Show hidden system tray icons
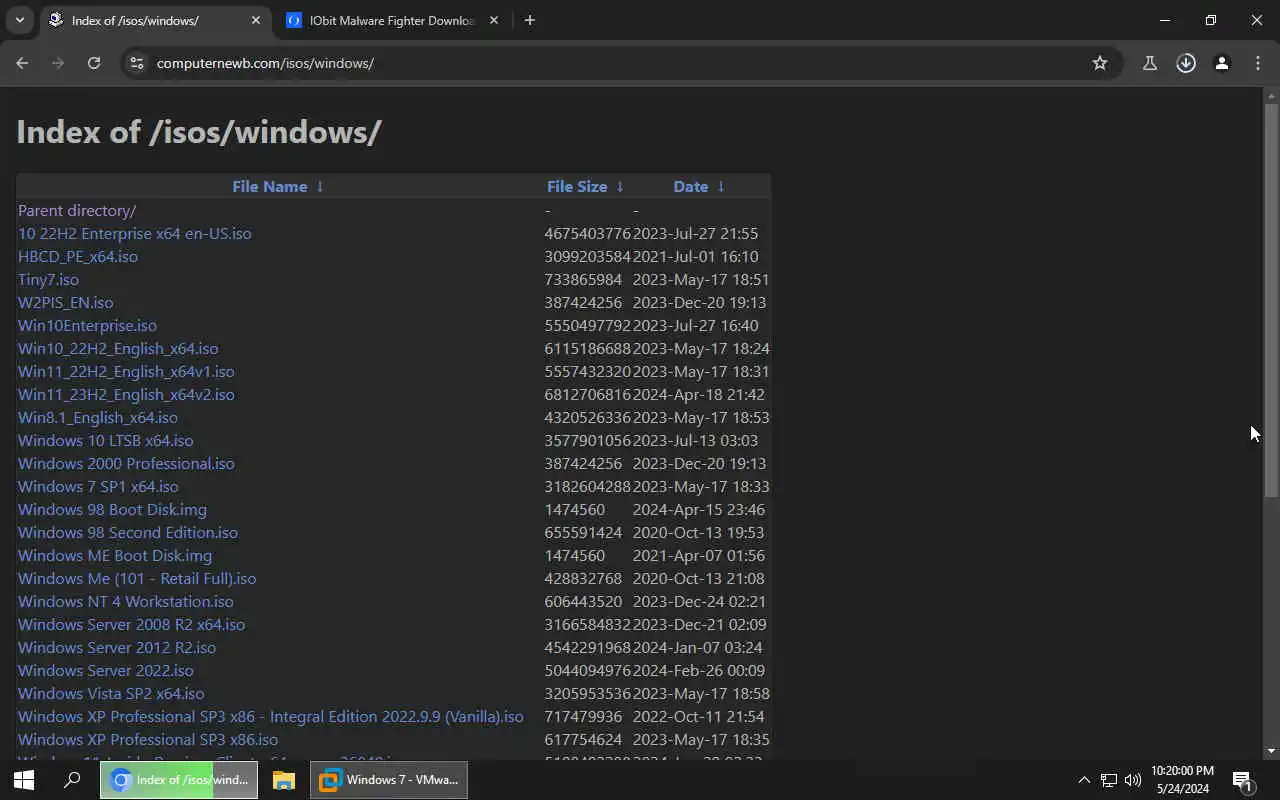 (x=1084, y=780)
